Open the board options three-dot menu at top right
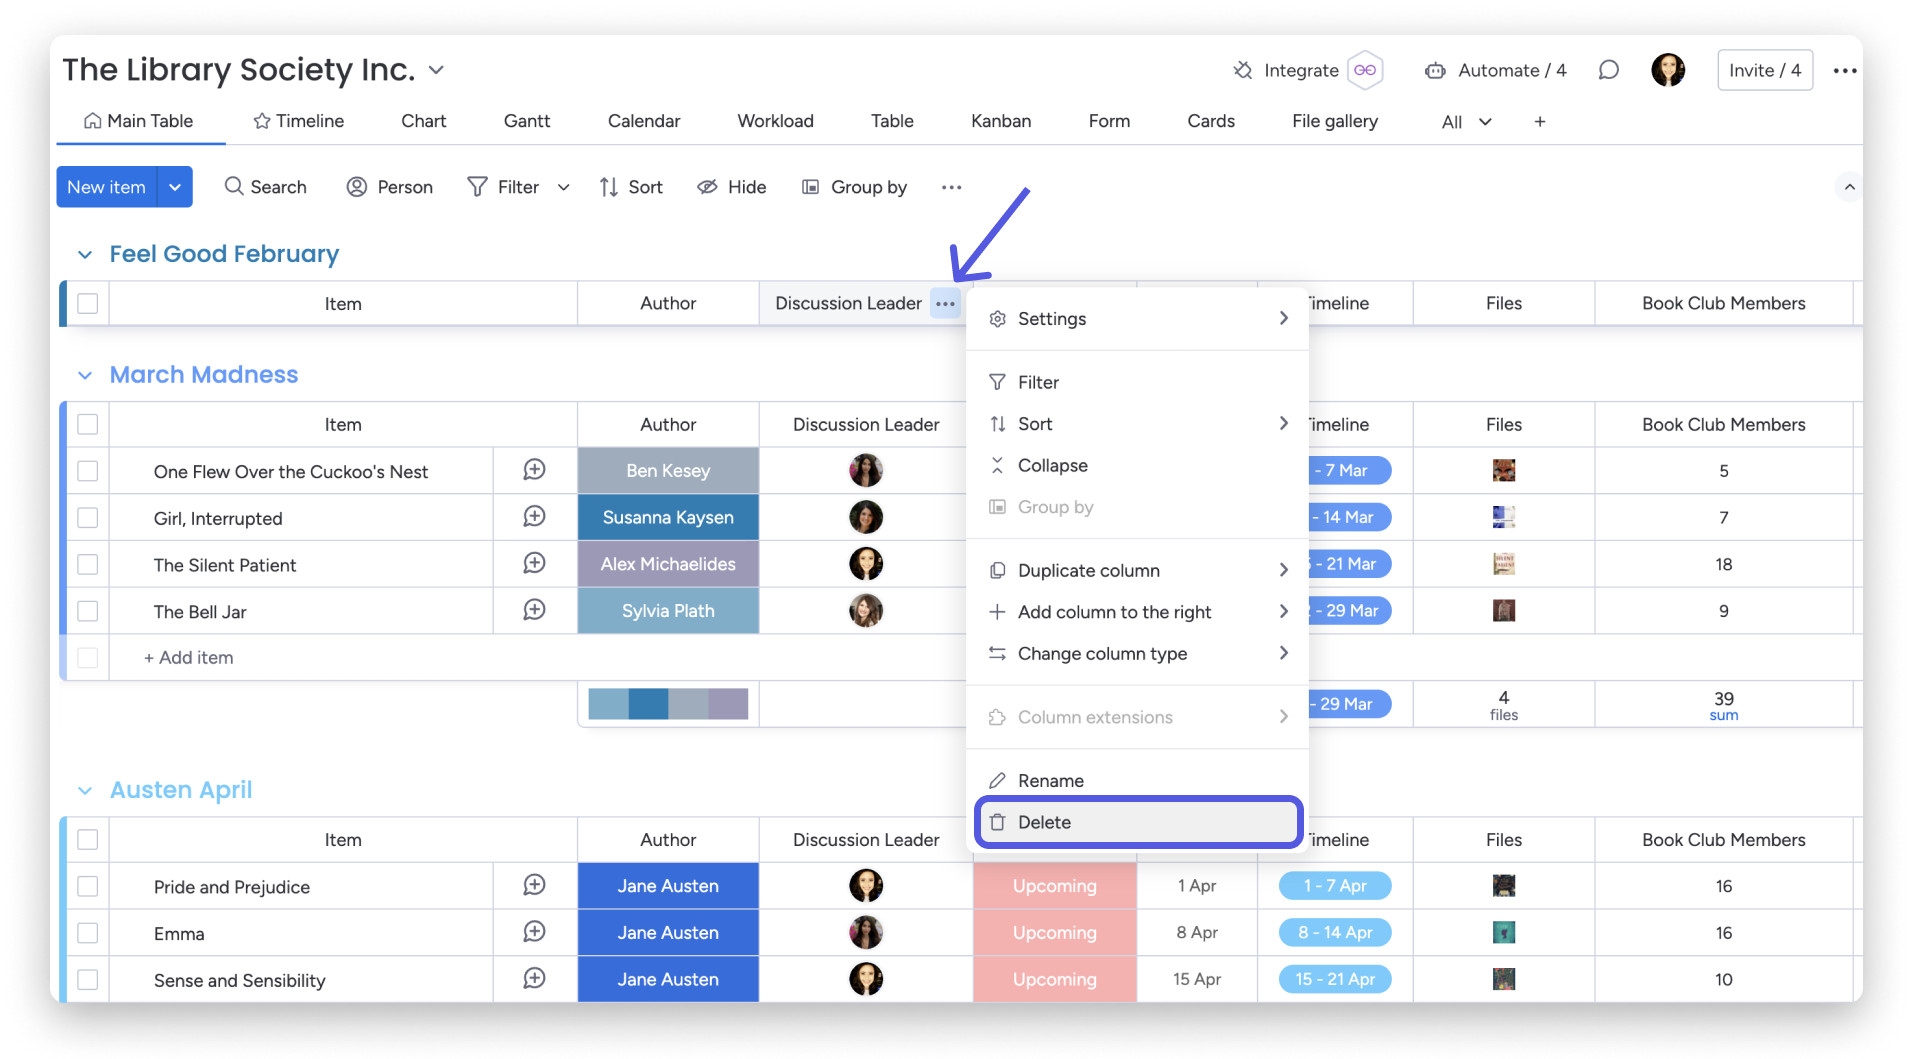Image resolution: width=1913 pixels, height=1059 pixels. tap(1844, 70)
